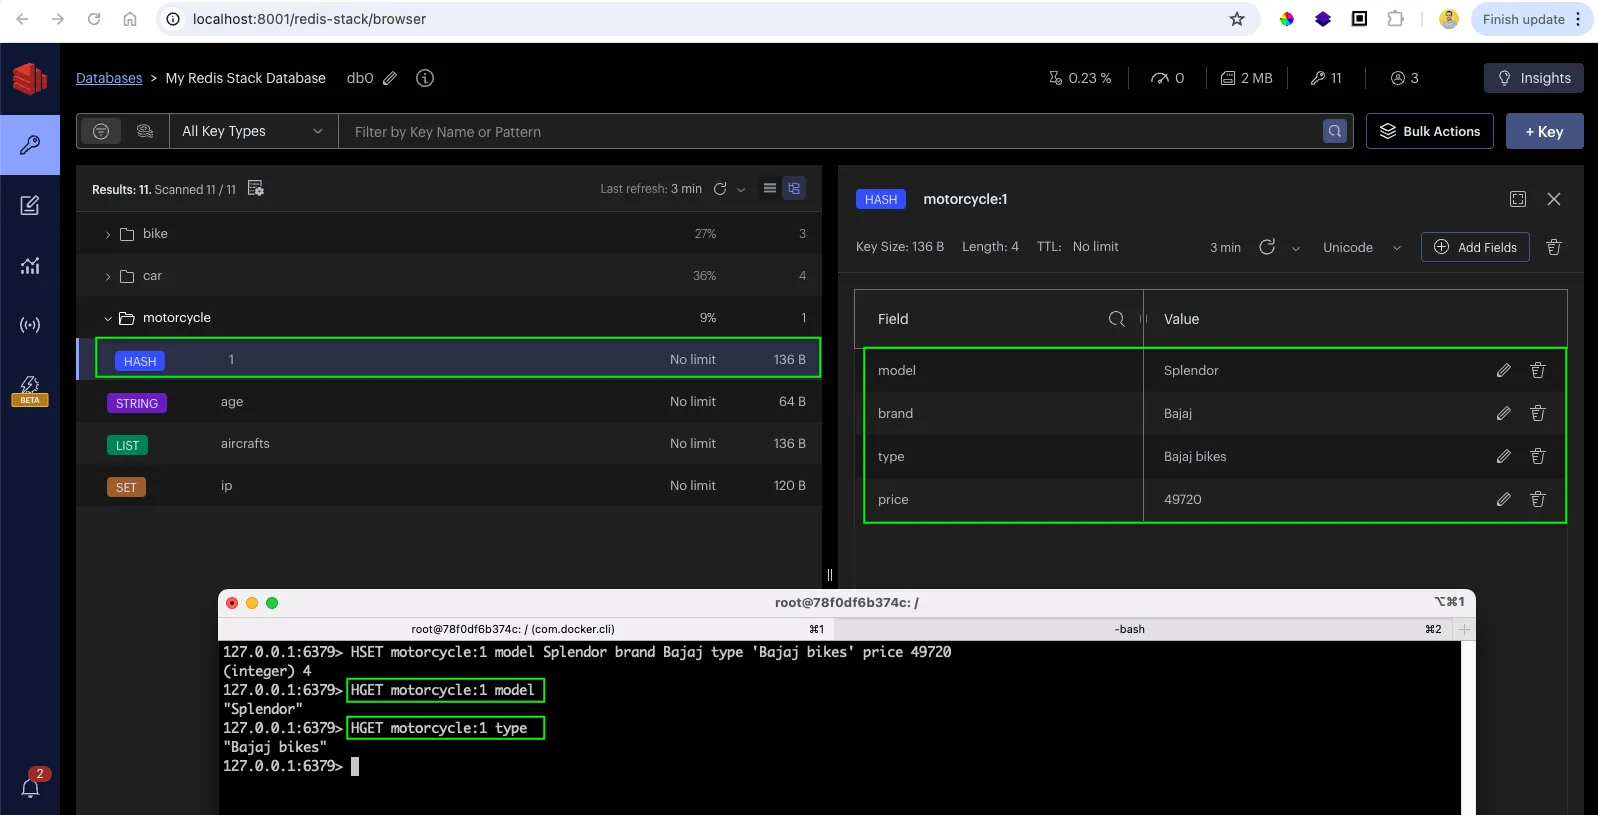
Task: Open the Redis logo home icon
Action: [x=30, y=78]
